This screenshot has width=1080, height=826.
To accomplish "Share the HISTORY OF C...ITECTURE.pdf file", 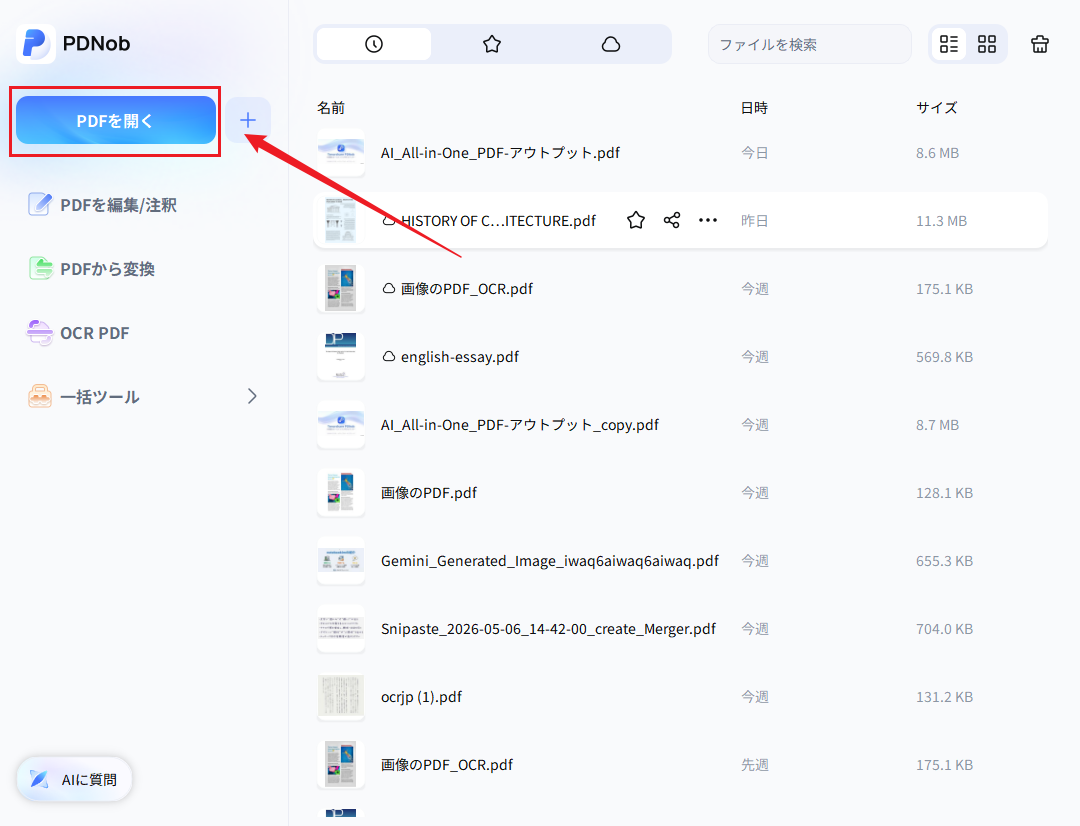I will [672, 220].
